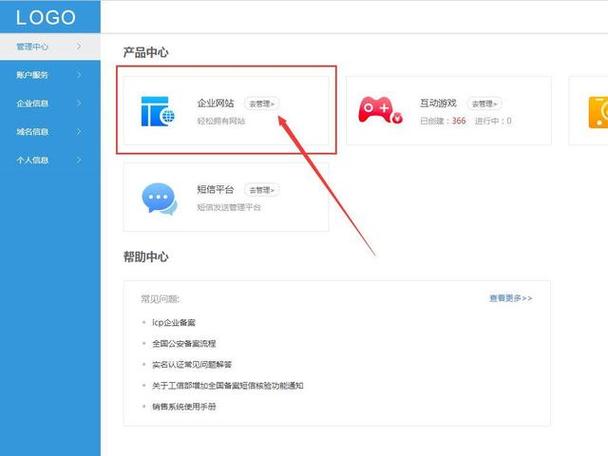
Task: Expand the chevron beside 个人信息
Action: (79, 160)
